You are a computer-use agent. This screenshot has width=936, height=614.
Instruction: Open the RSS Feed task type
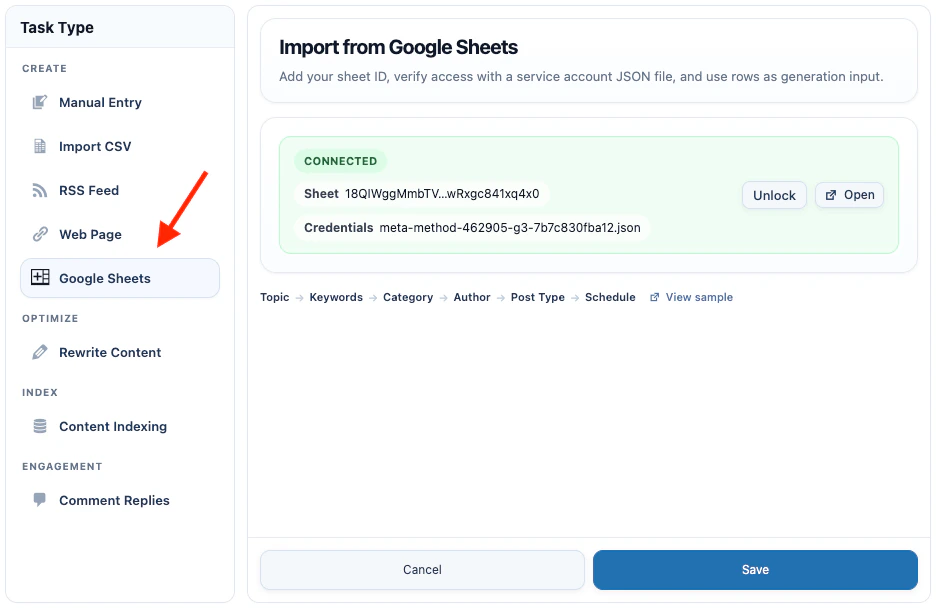120,190
